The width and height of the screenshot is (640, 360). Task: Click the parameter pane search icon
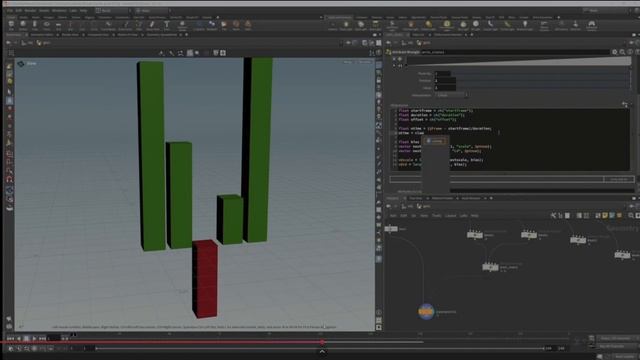[622, 52]
